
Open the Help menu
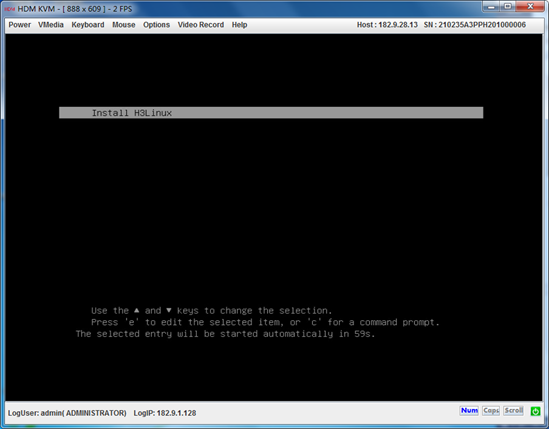click(x=239, y=25)
